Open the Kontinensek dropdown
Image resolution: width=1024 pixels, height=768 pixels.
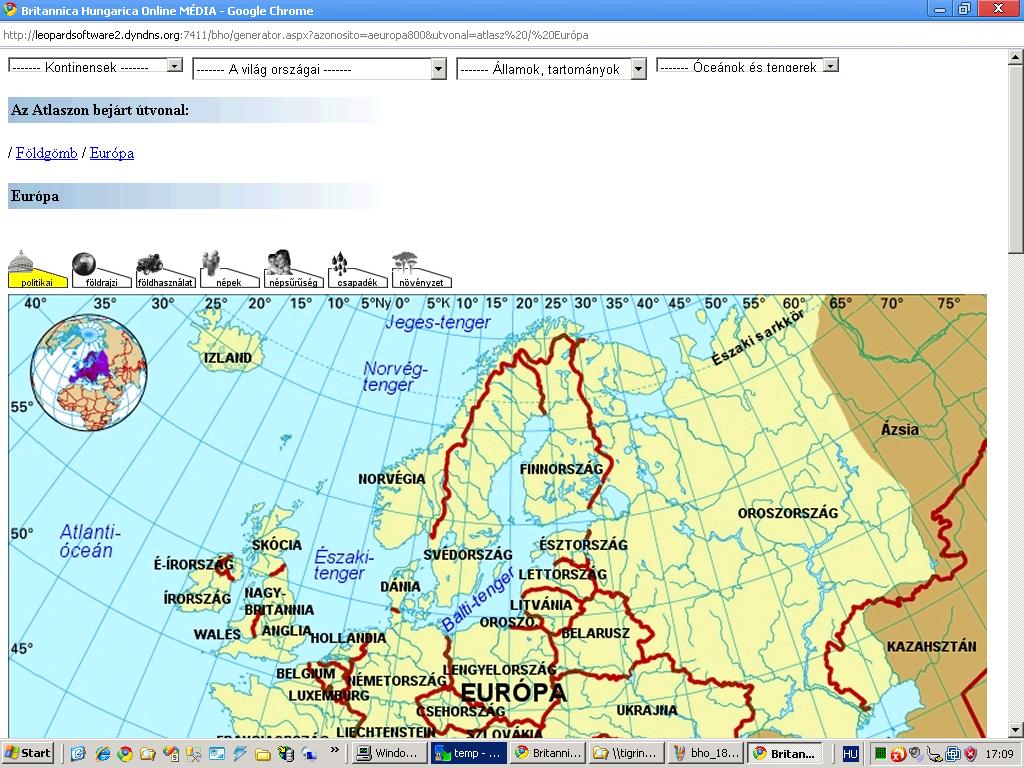pyautogui.click(x=95, y=66)
